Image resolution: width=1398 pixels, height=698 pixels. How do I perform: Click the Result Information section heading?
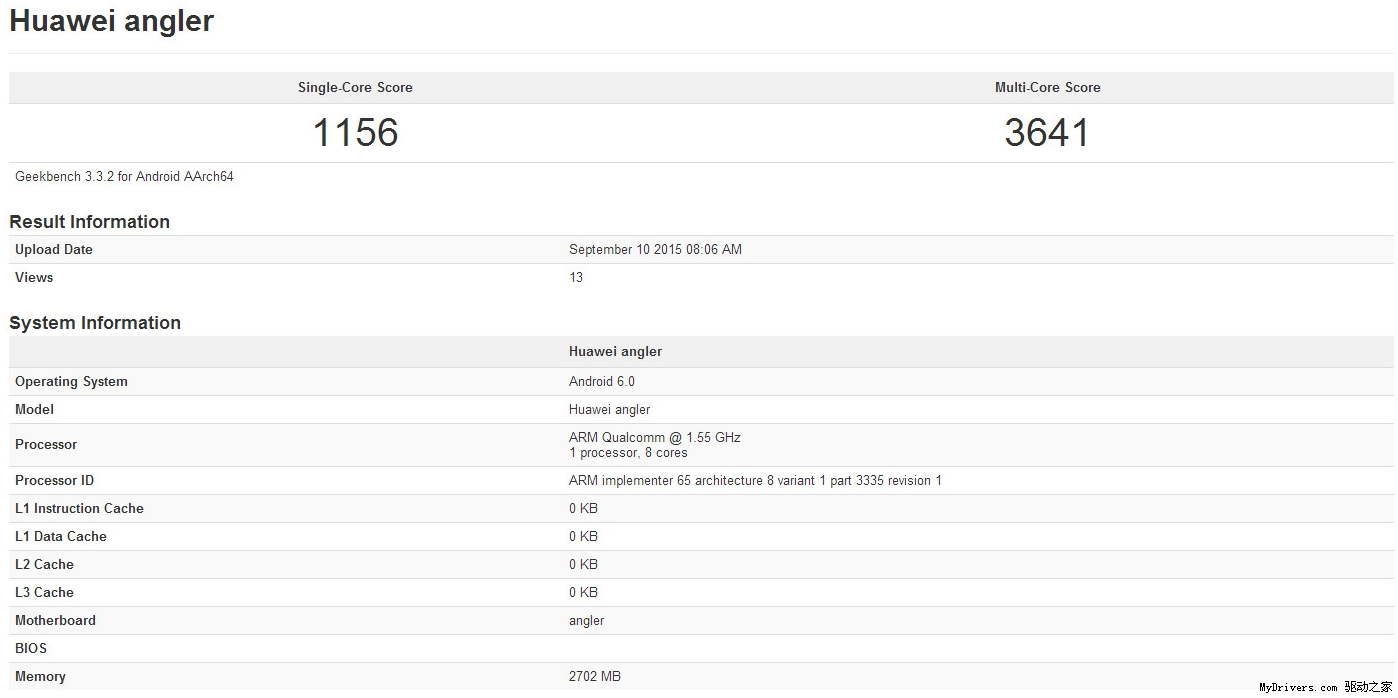click(89, 221)
